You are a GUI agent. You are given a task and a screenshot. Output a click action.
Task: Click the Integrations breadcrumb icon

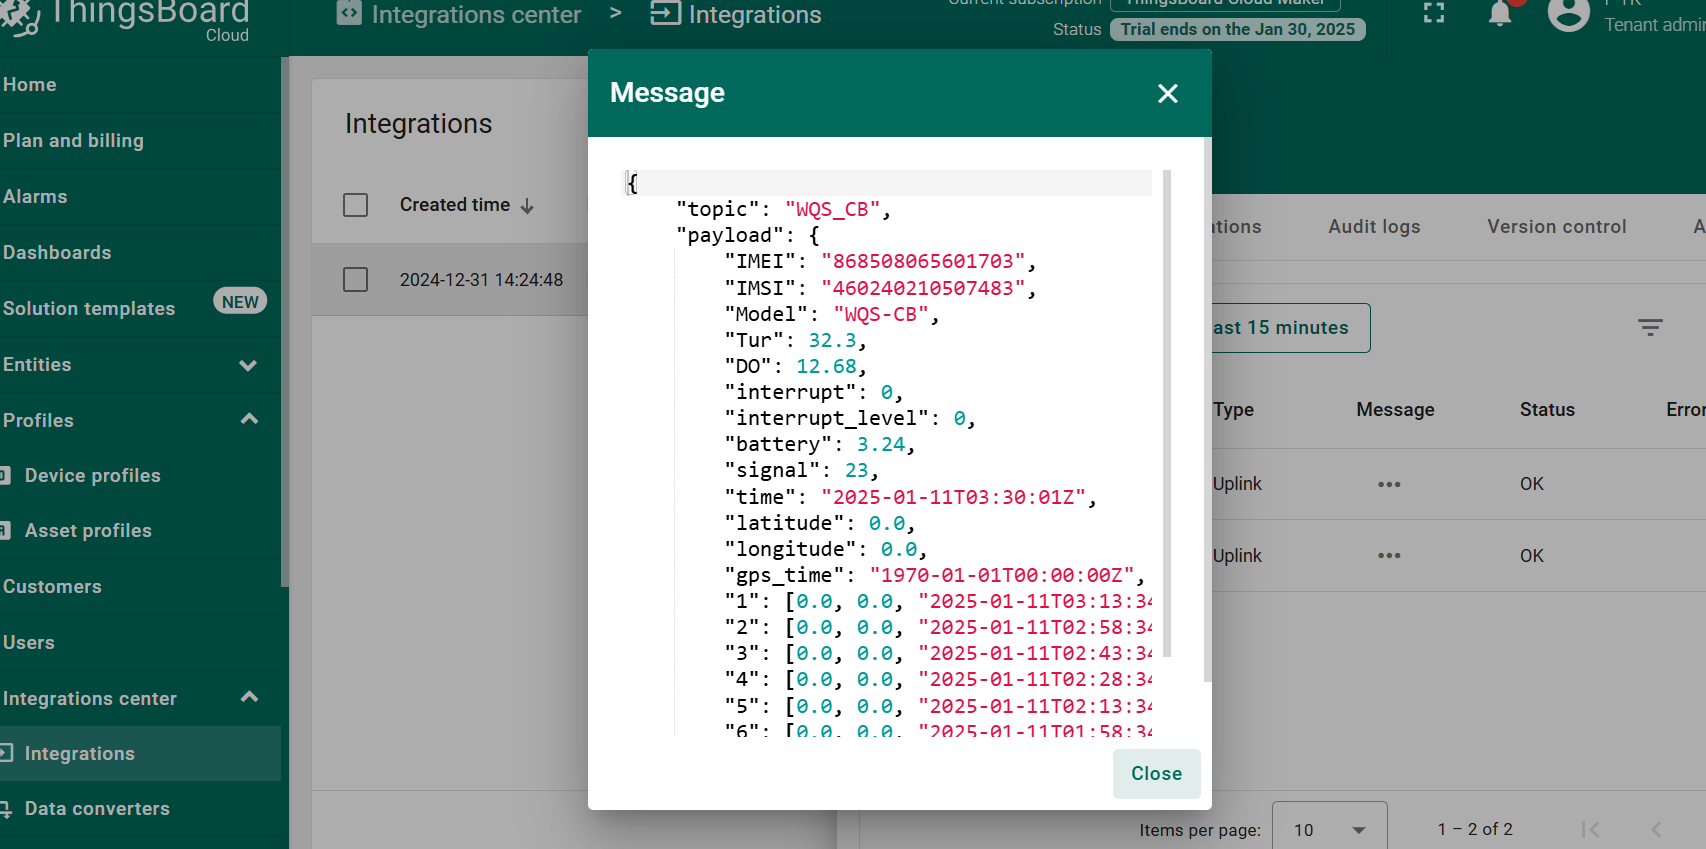click(665, 13)
